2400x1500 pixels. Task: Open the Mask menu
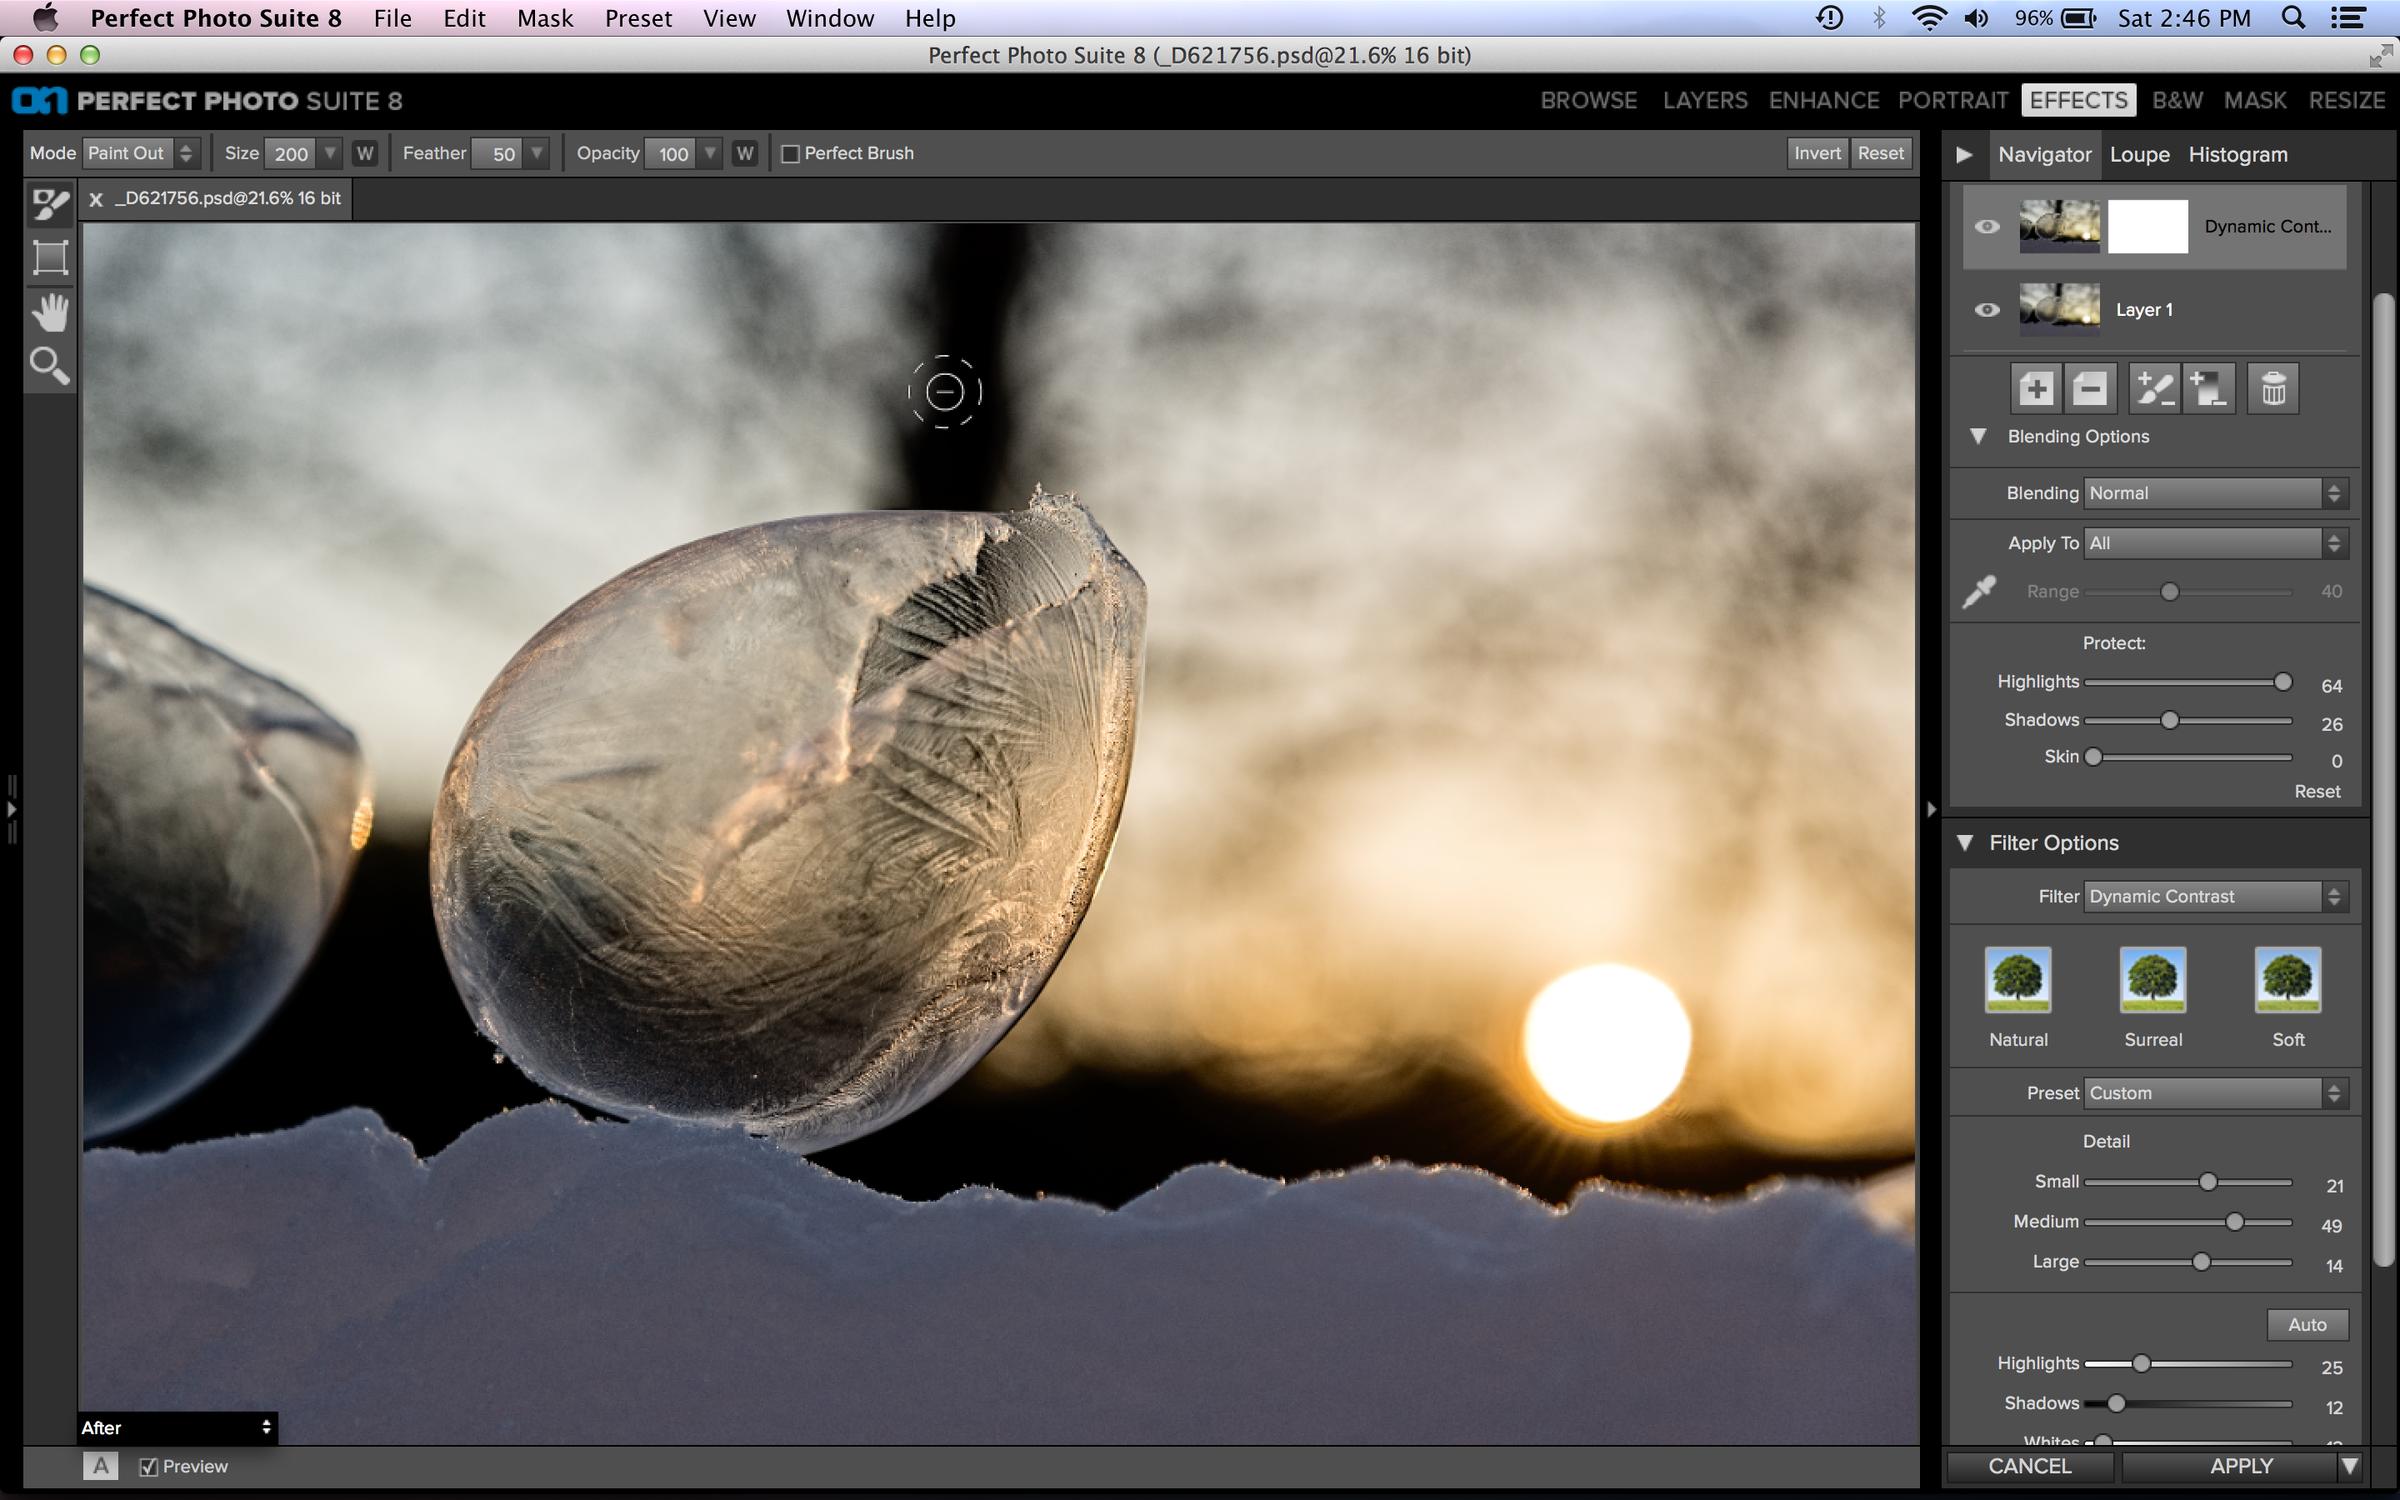(545, 18)
